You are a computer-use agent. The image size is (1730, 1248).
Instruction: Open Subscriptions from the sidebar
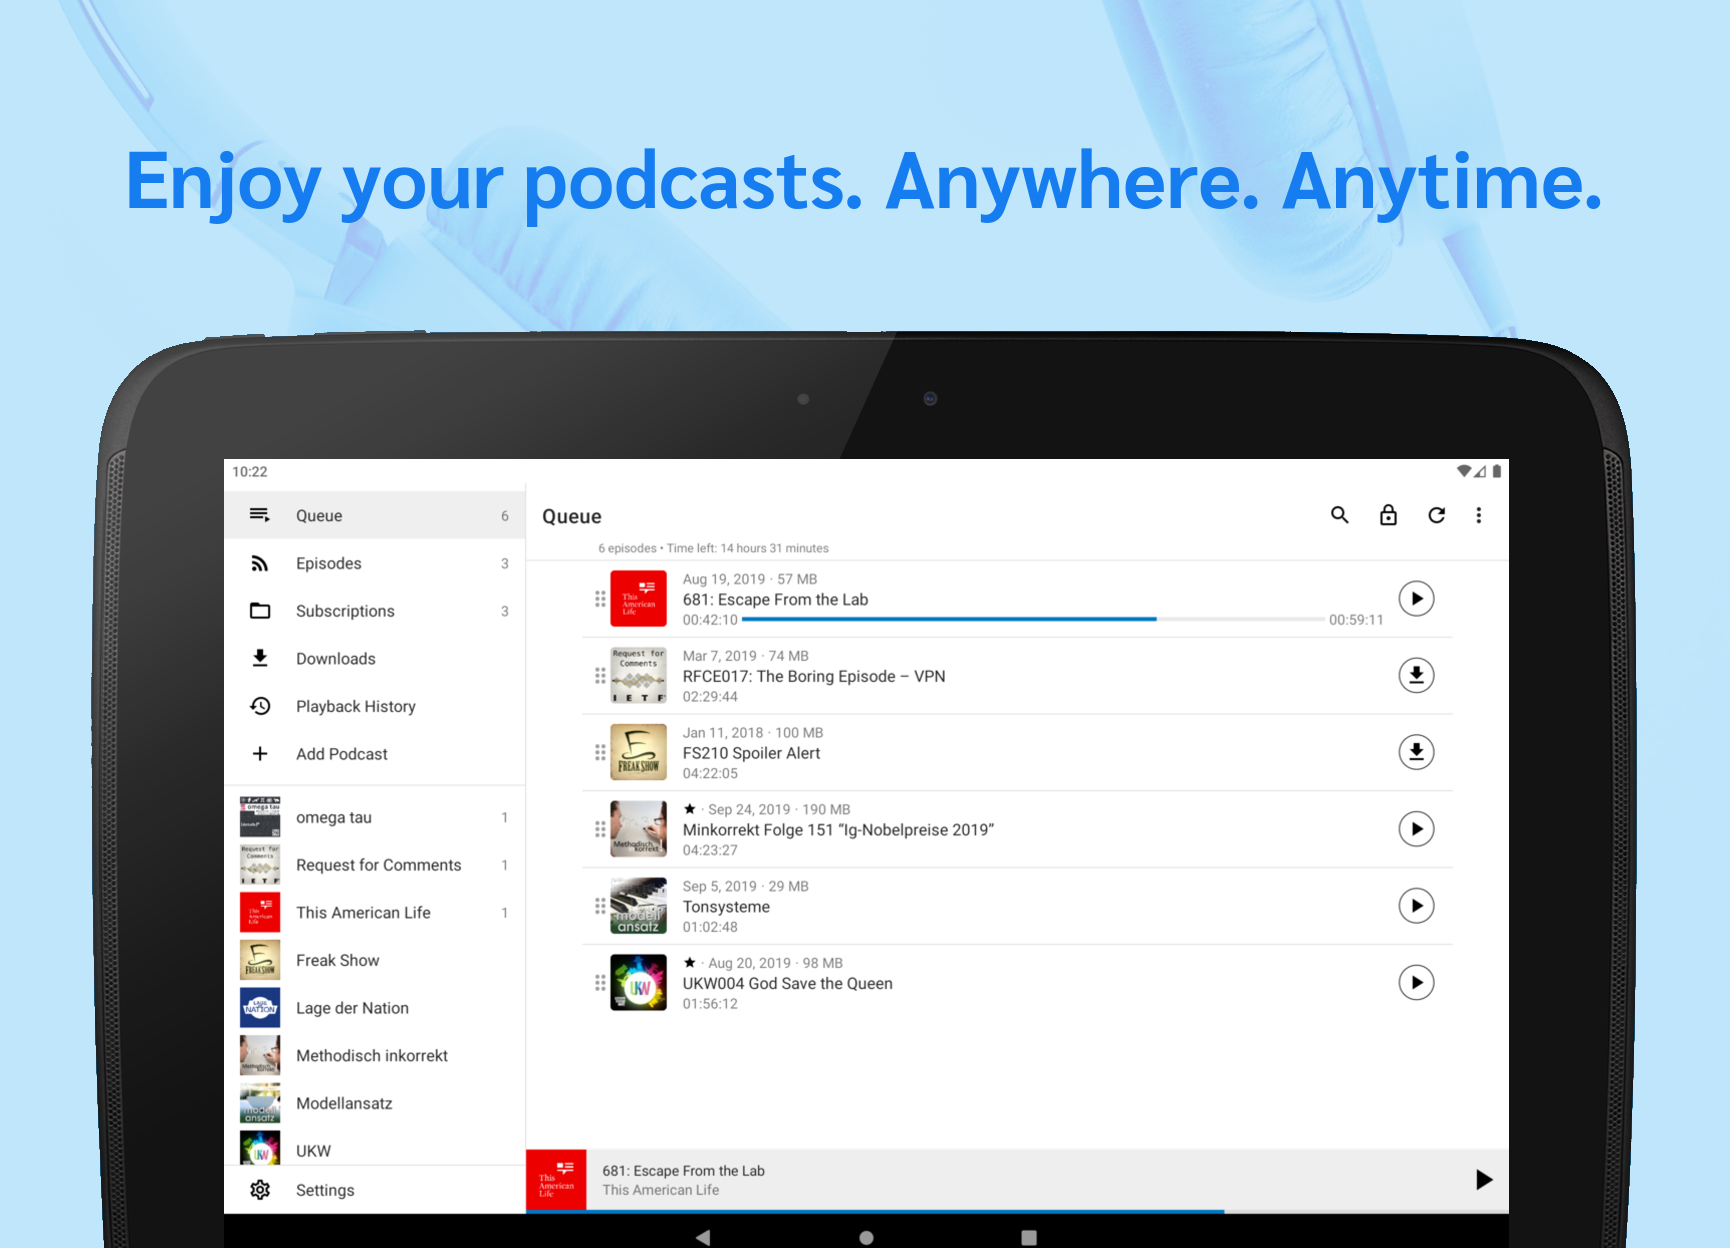pos(345,611)
